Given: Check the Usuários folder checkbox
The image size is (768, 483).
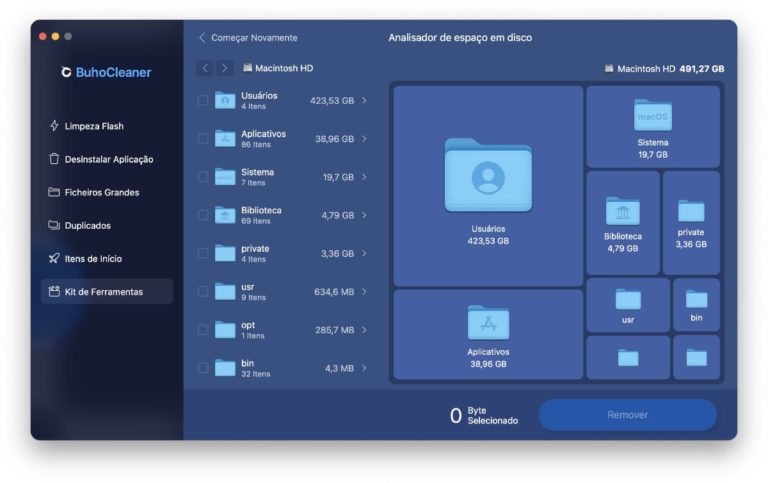Looking at the screenshot, I should [x=203, y=100].
